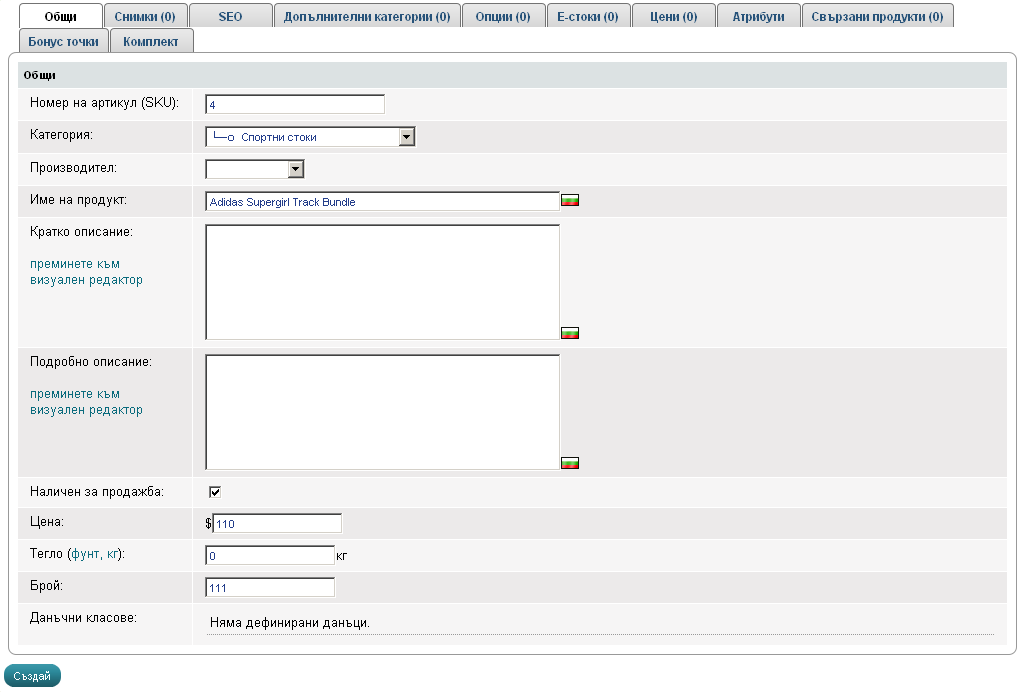The height and width of the screenshot is (692, 1023).
Task: Open the SEO tab
Action: pos(230,17)
